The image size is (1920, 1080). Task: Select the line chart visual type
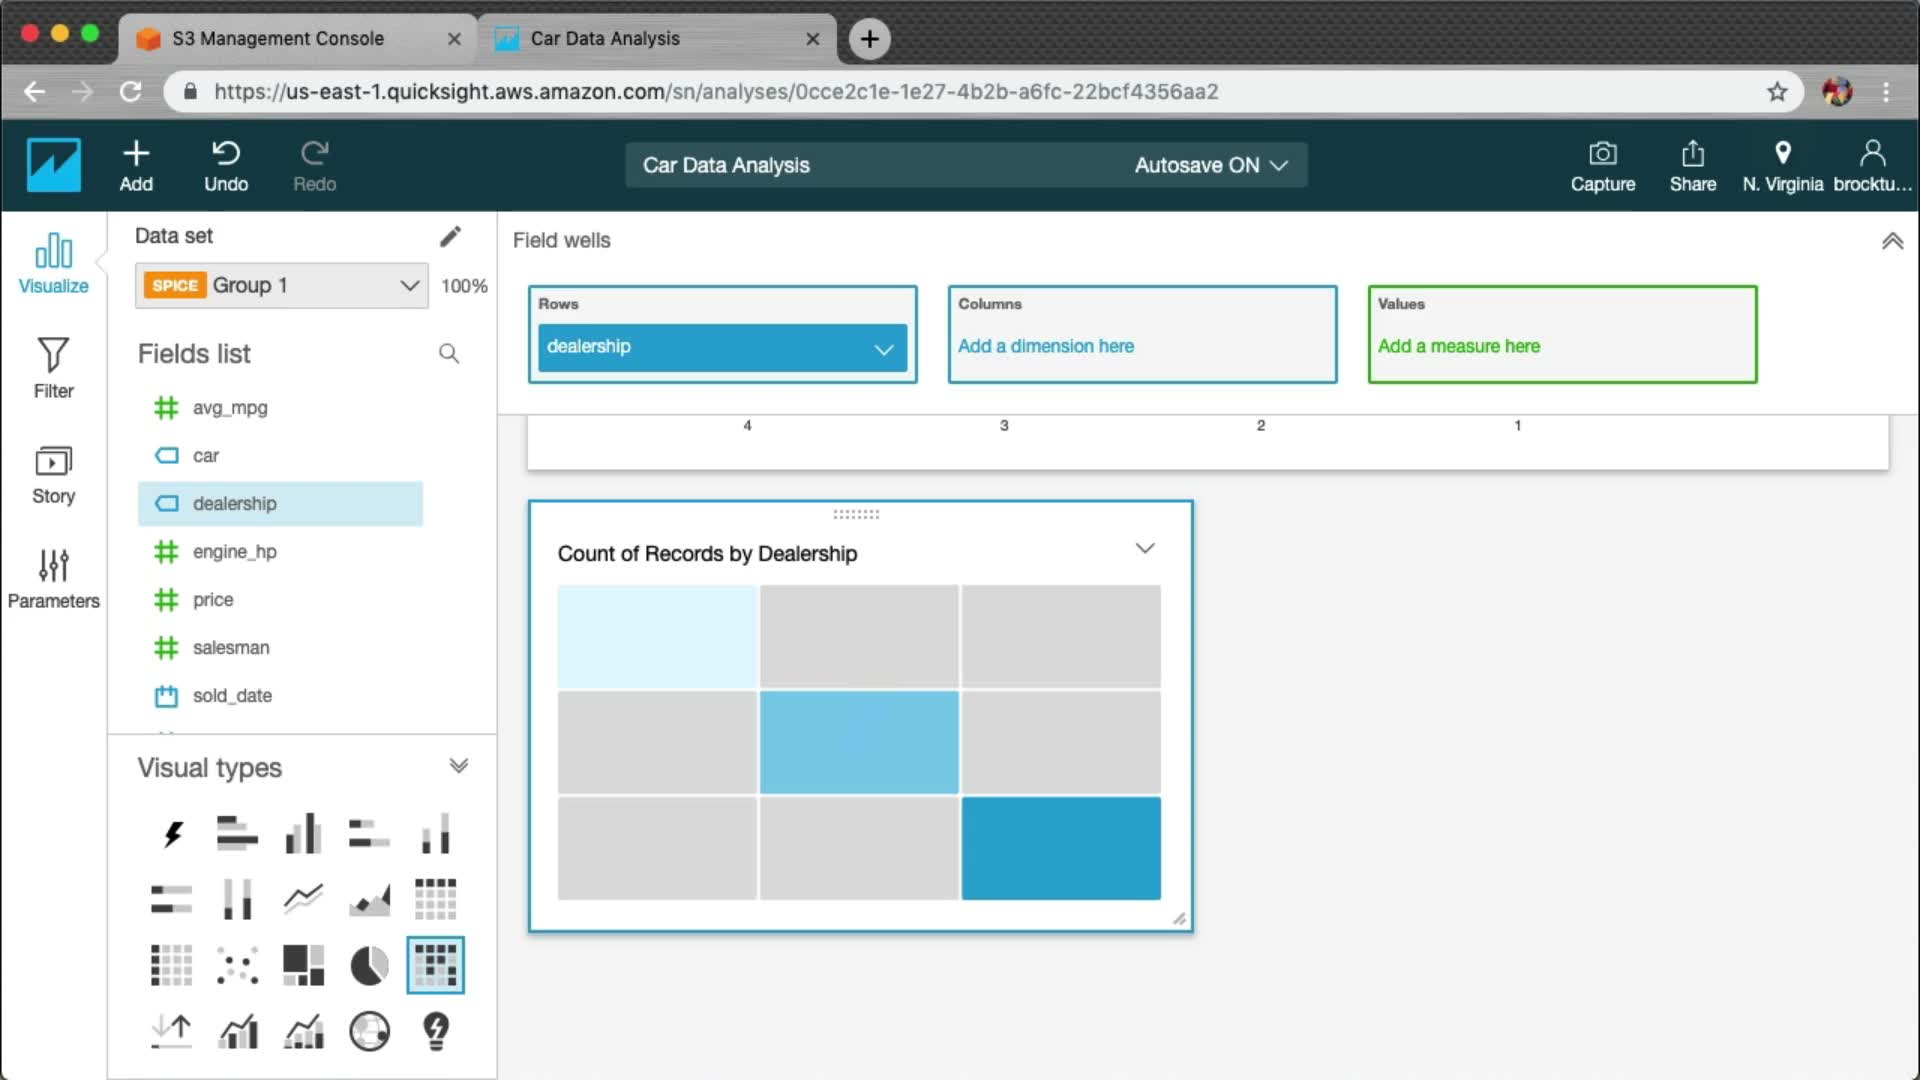(303, 899)
